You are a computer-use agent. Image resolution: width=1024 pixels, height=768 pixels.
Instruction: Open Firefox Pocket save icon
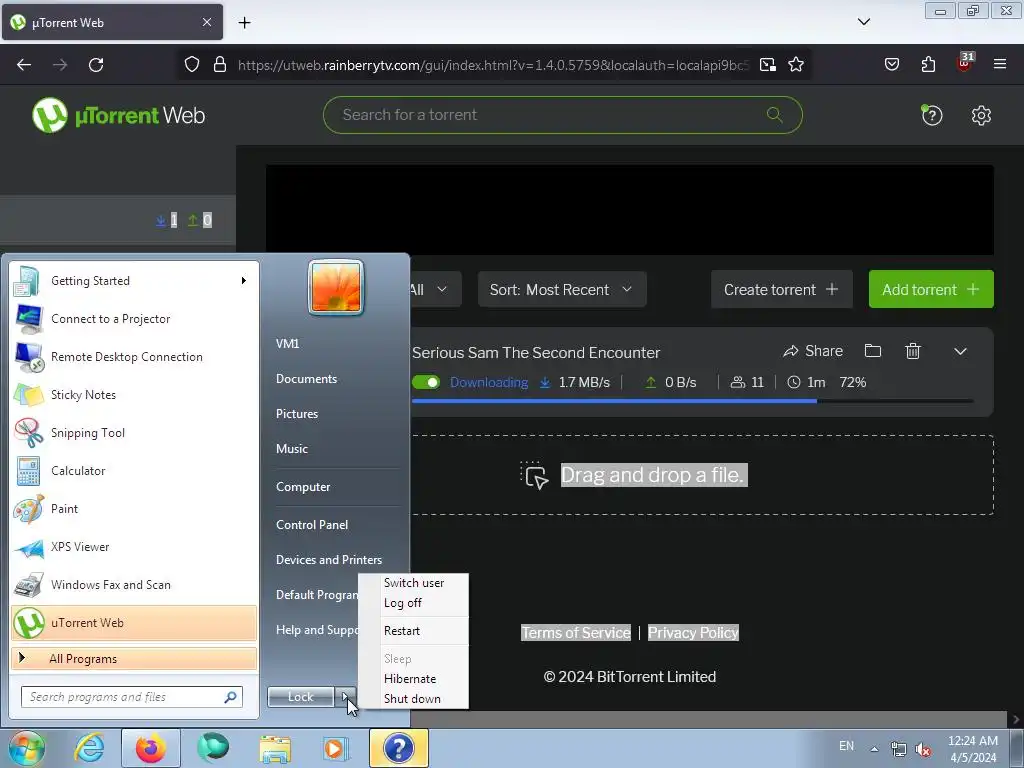pos(891,64)
